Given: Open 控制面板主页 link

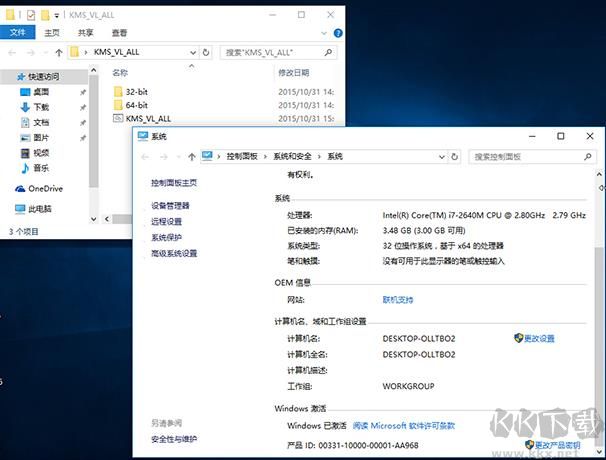Looking at the screenshot, I should (174, 183).
